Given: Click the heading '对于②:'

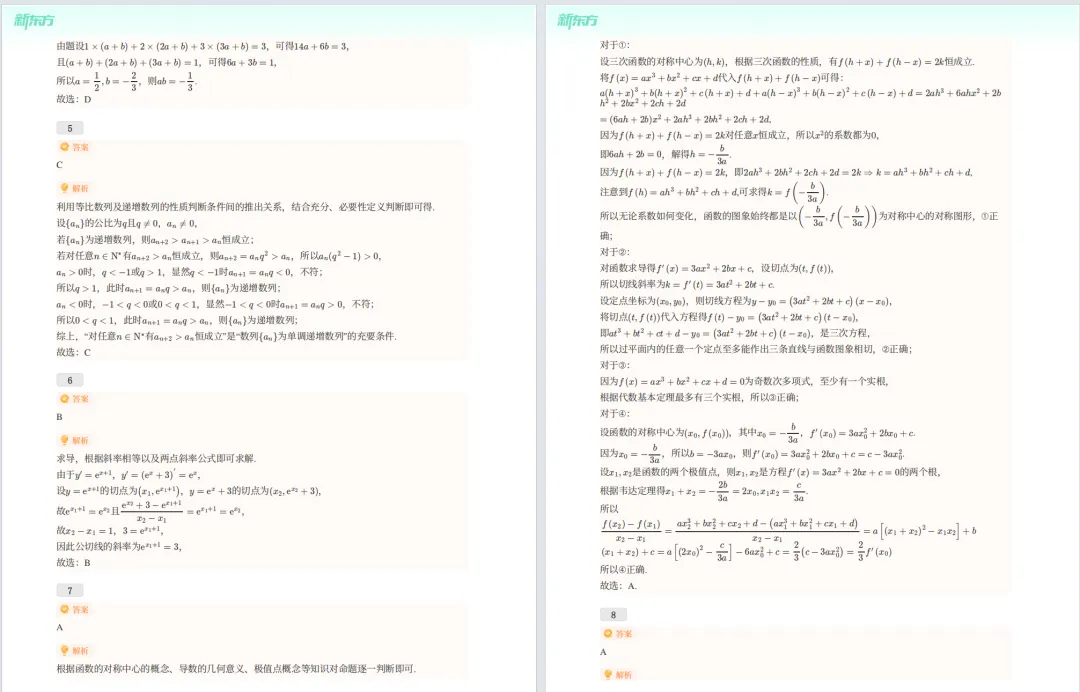Looking at the screenshot, I should (614, 252).
